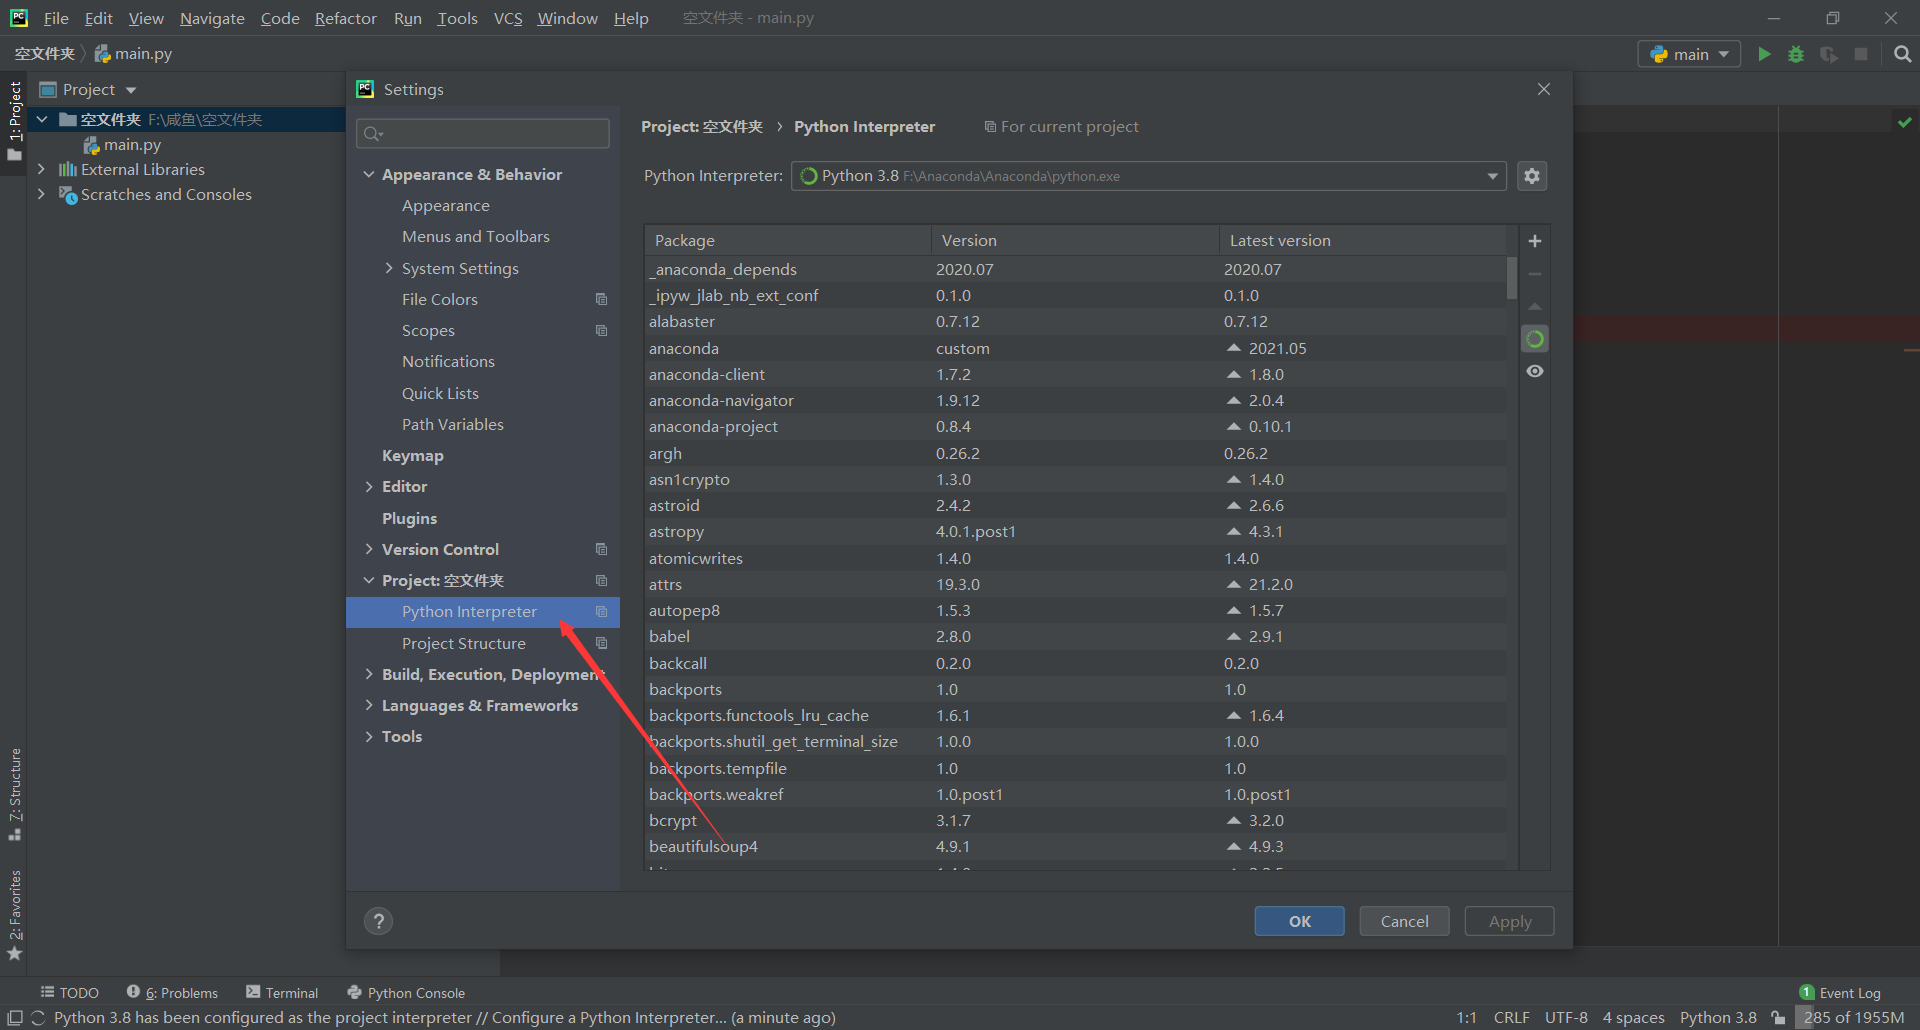Select Project Structure settings item

[463, 643]
